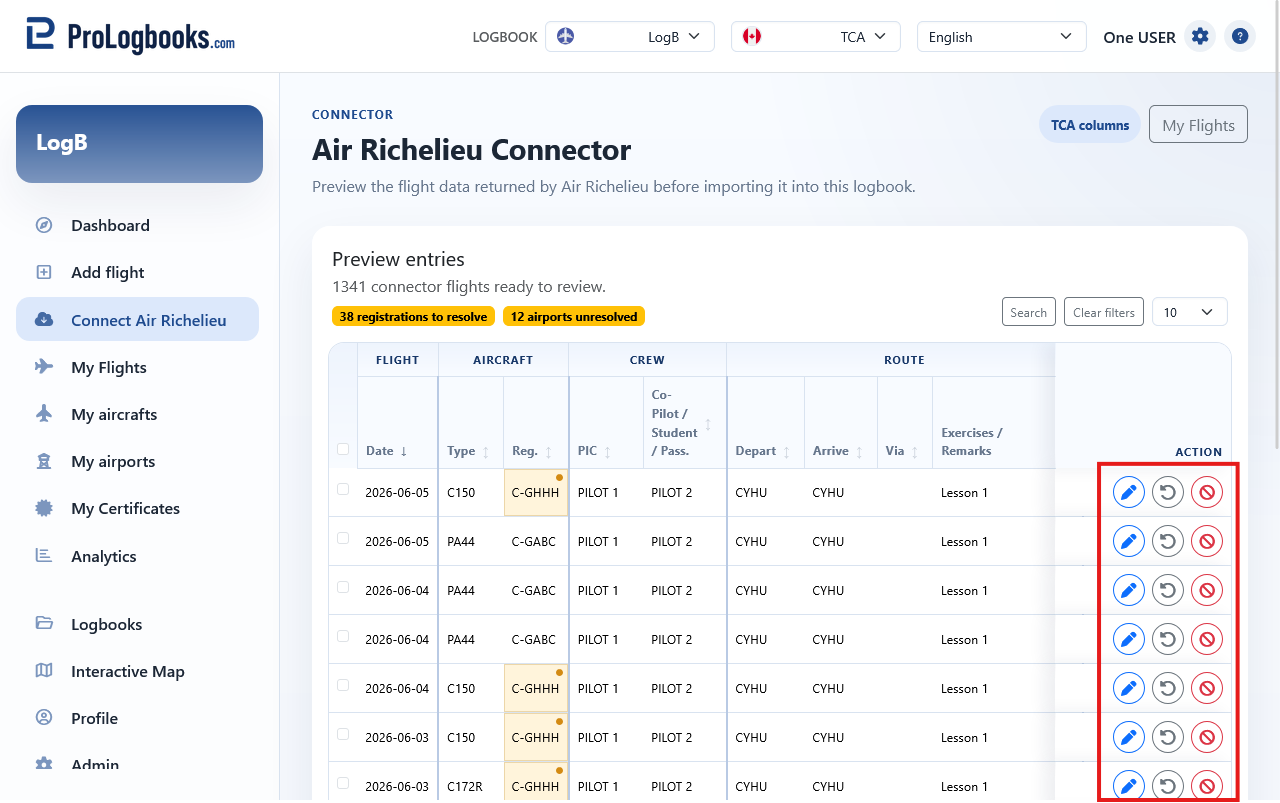The image size is (1280, 803).
Task: Check the 2026-06-03 C150 row checkbox
Action: (x=343, y=734)
